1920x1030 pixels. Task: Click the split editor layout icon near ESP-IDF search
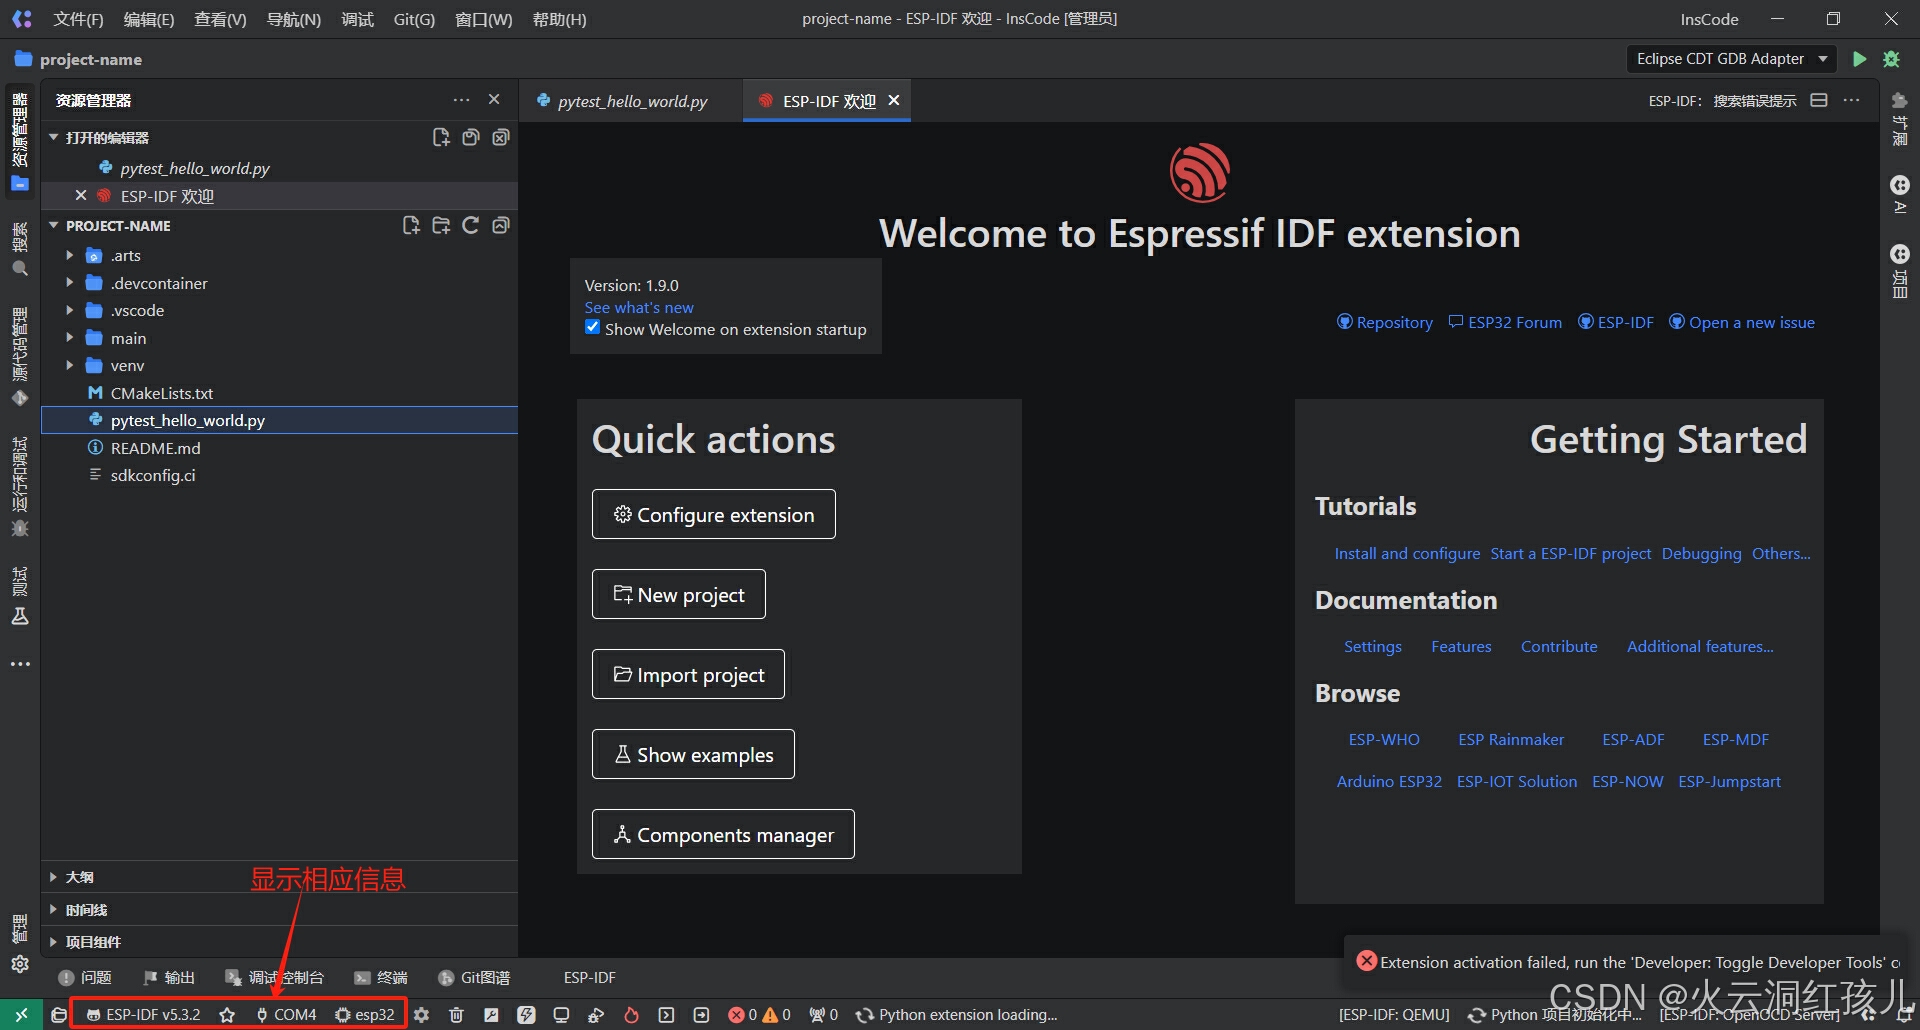1819,100
